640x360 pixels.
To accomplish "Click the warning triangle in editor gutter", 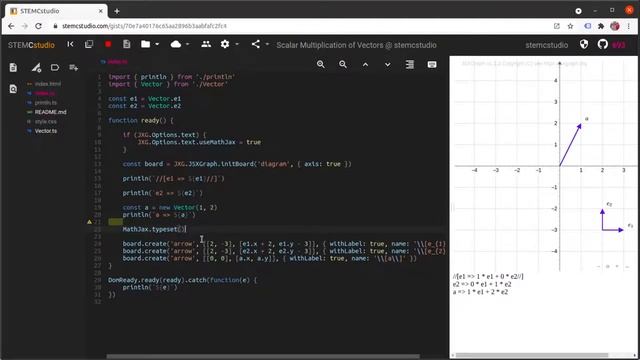I will [89, 222].
